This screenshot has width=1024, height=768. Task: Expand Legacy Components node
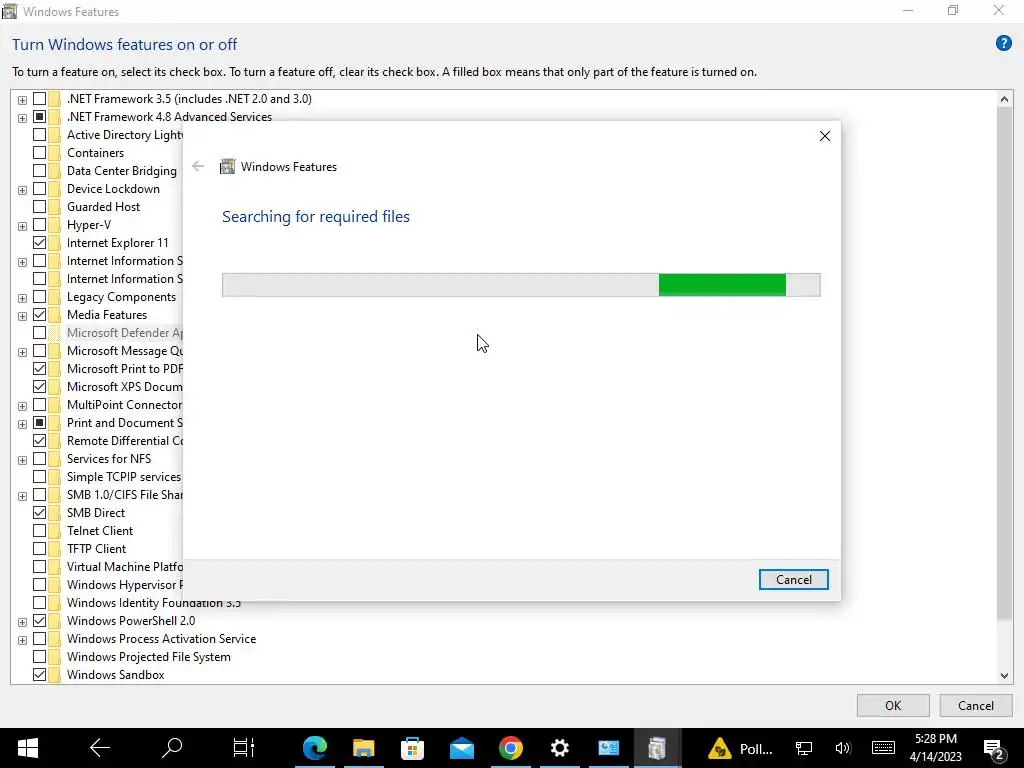(22, 298)
